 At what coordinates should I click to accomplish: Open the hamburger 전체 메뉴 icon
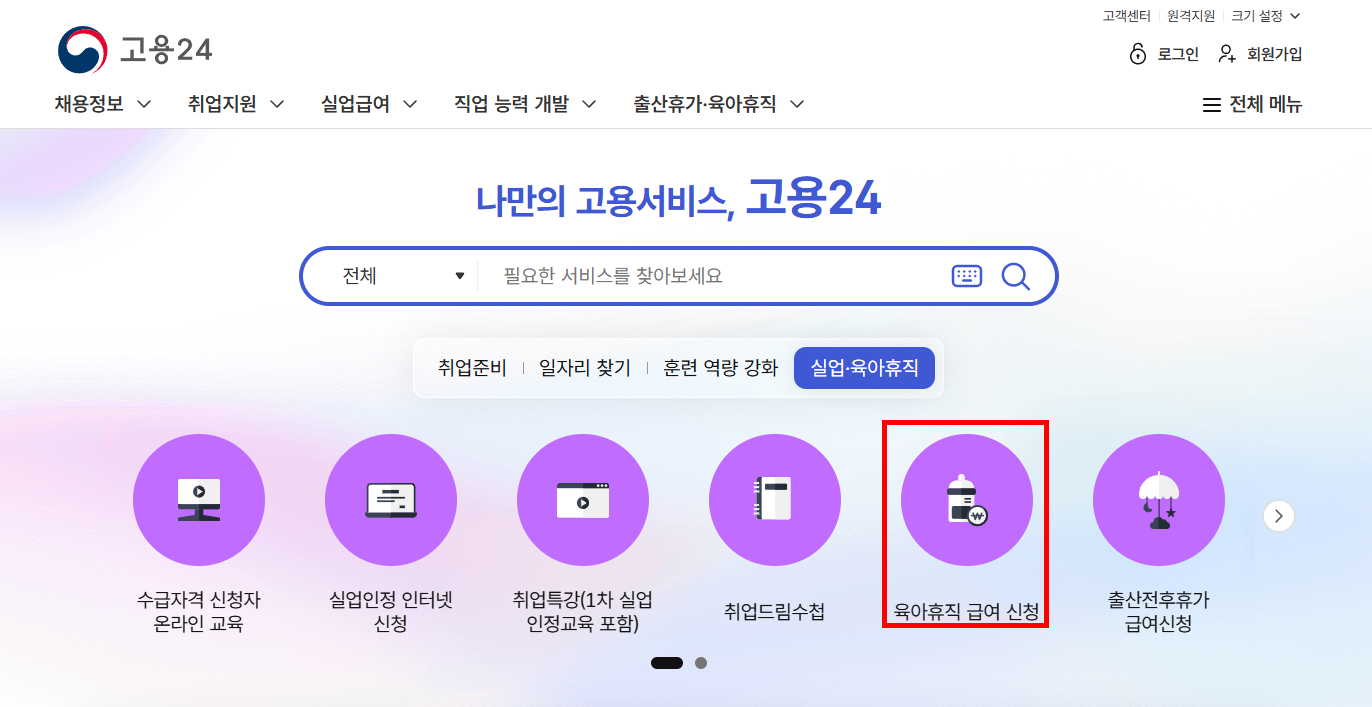[1211, 105]
